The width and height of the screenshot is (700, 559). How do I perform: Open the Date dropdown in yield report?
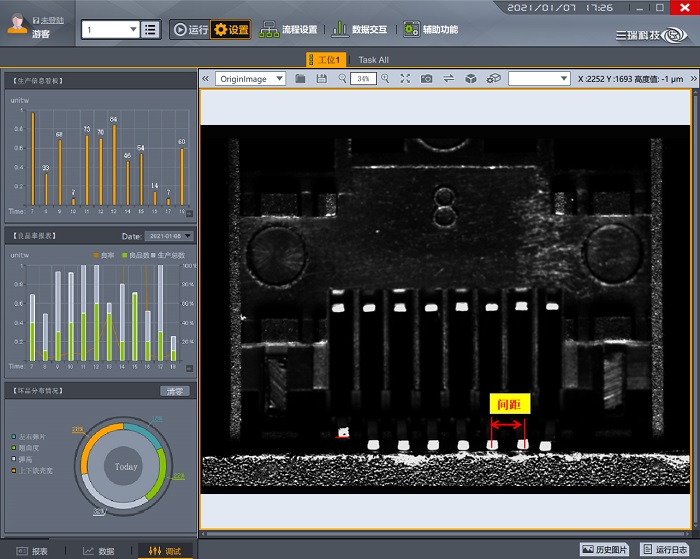(x=170, y=236)
